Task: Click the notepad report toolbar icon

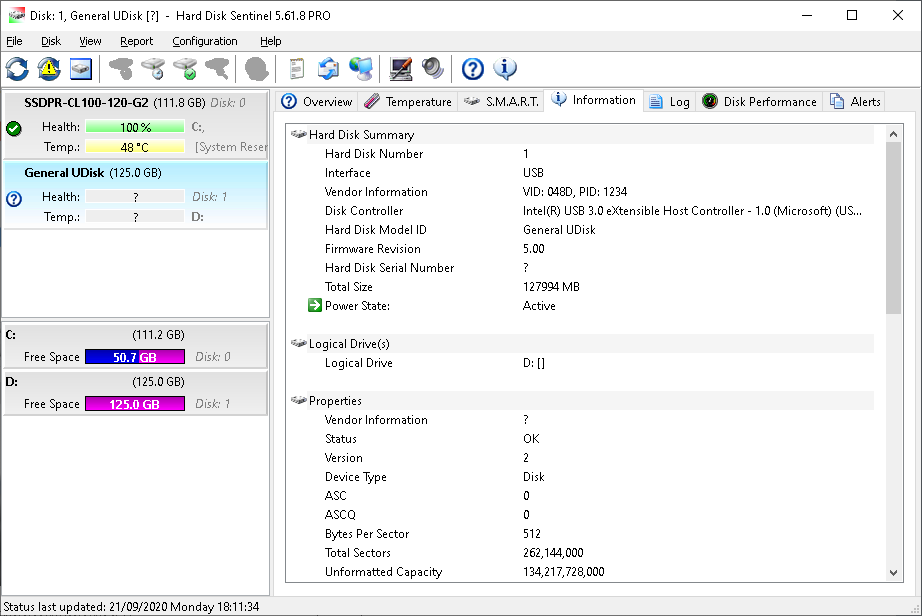Action: click(296, 69)
